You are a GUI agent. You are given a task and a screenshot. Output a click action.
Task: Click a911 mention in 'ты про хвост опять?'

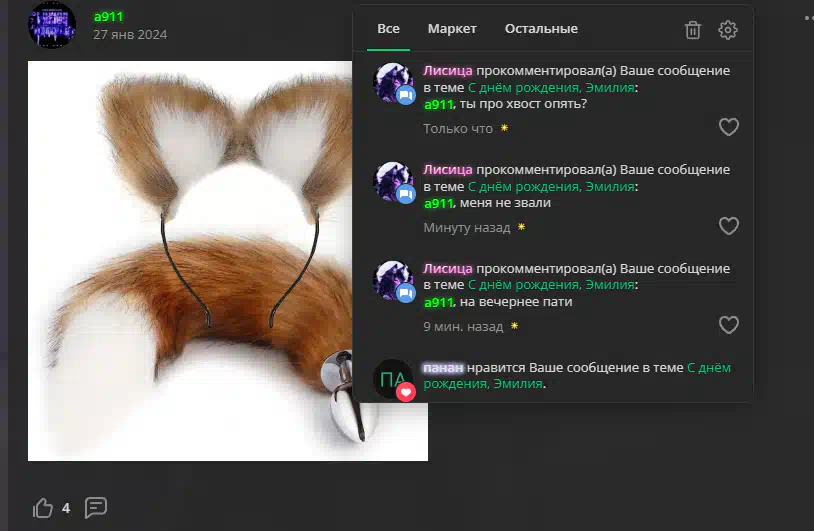pyautogui.click(x=439, y=104)
